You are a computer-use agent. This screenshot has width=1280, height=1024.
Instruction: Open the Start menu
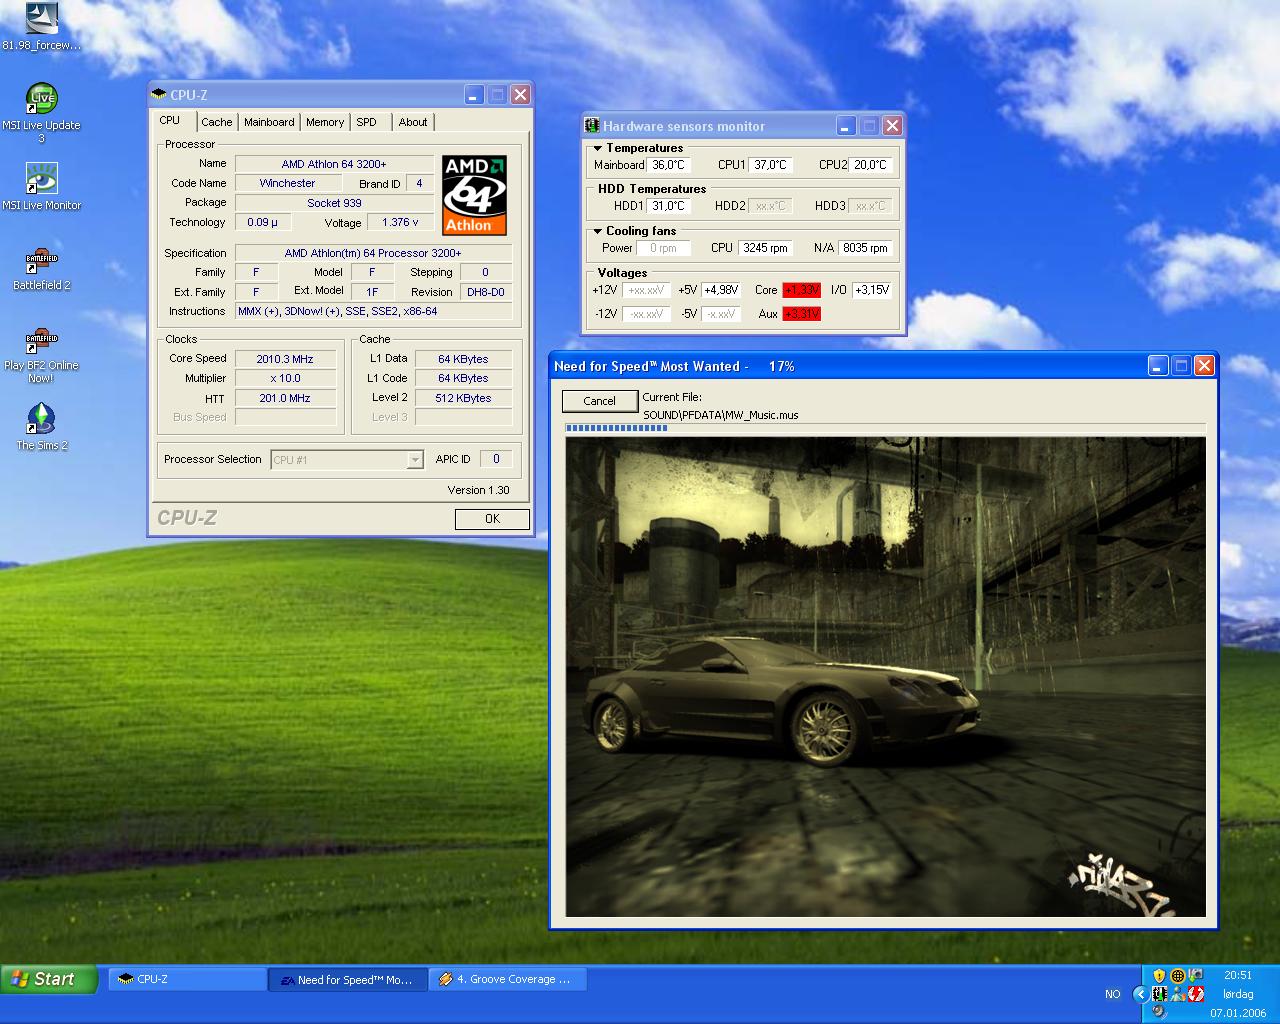pos(48,979)
